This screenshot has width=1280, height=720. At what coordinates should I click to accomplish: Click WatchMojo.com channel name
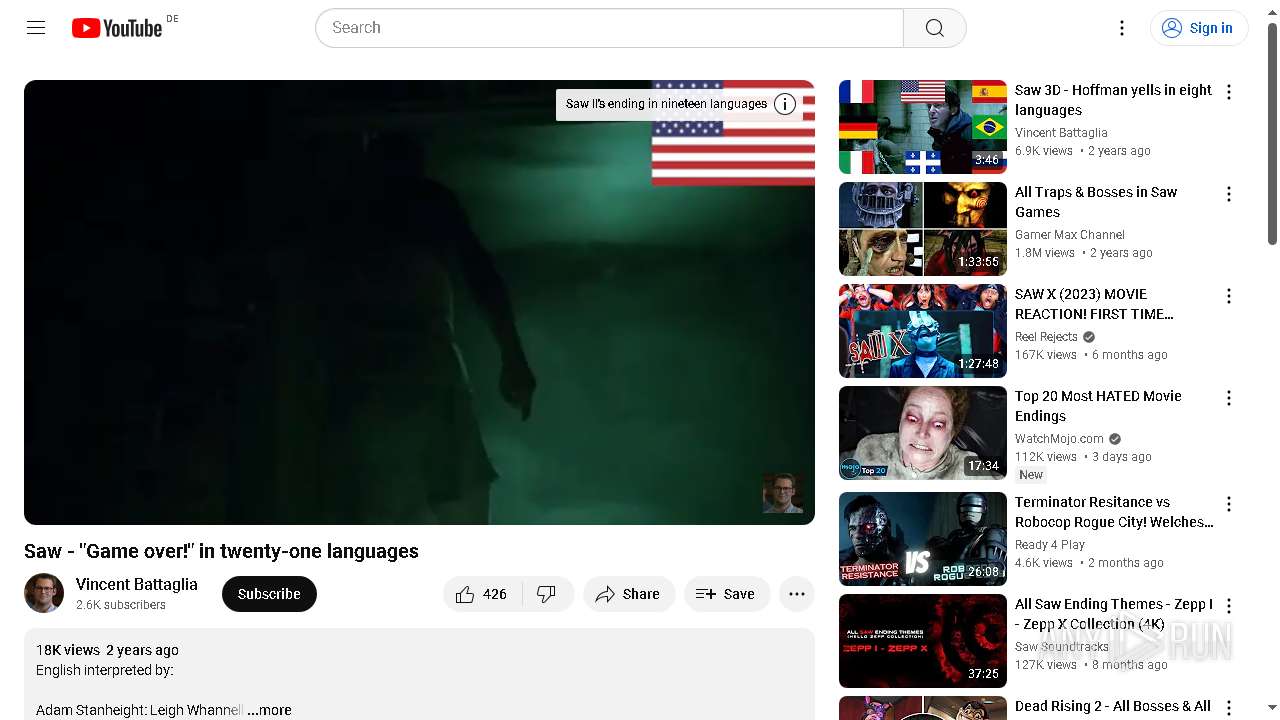click(1059, 439)
